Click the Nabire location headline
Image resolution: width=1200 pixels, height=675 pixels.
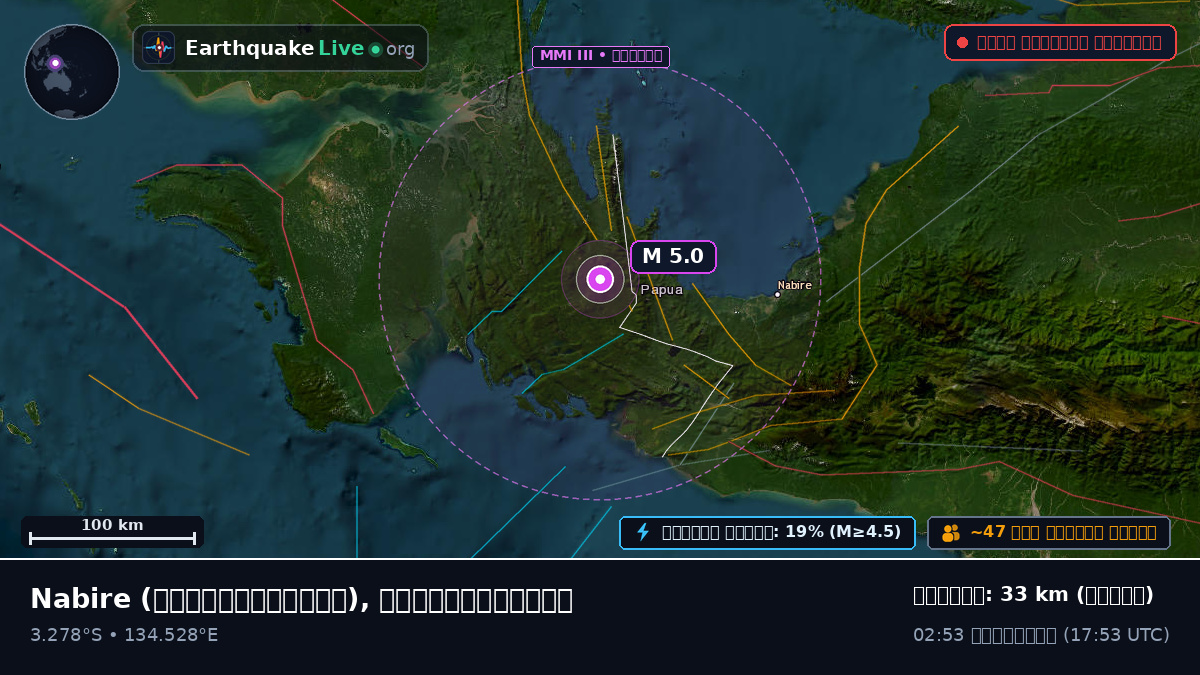[x=301, y=599]
